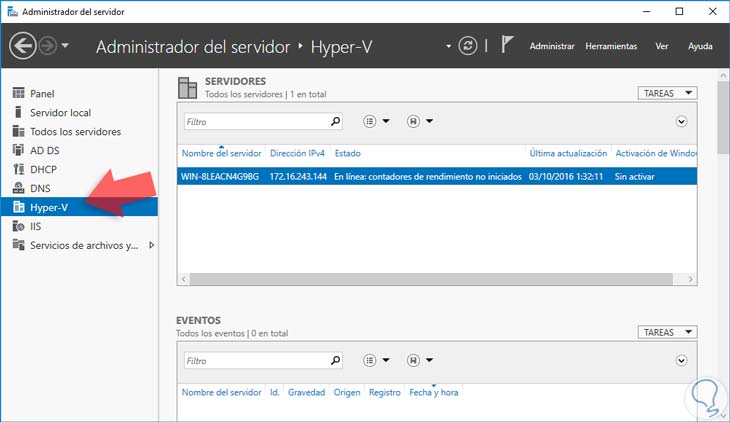The image size is (730, 422).
Task: Open the navigation history dropdown arrow
Action: 65,46
